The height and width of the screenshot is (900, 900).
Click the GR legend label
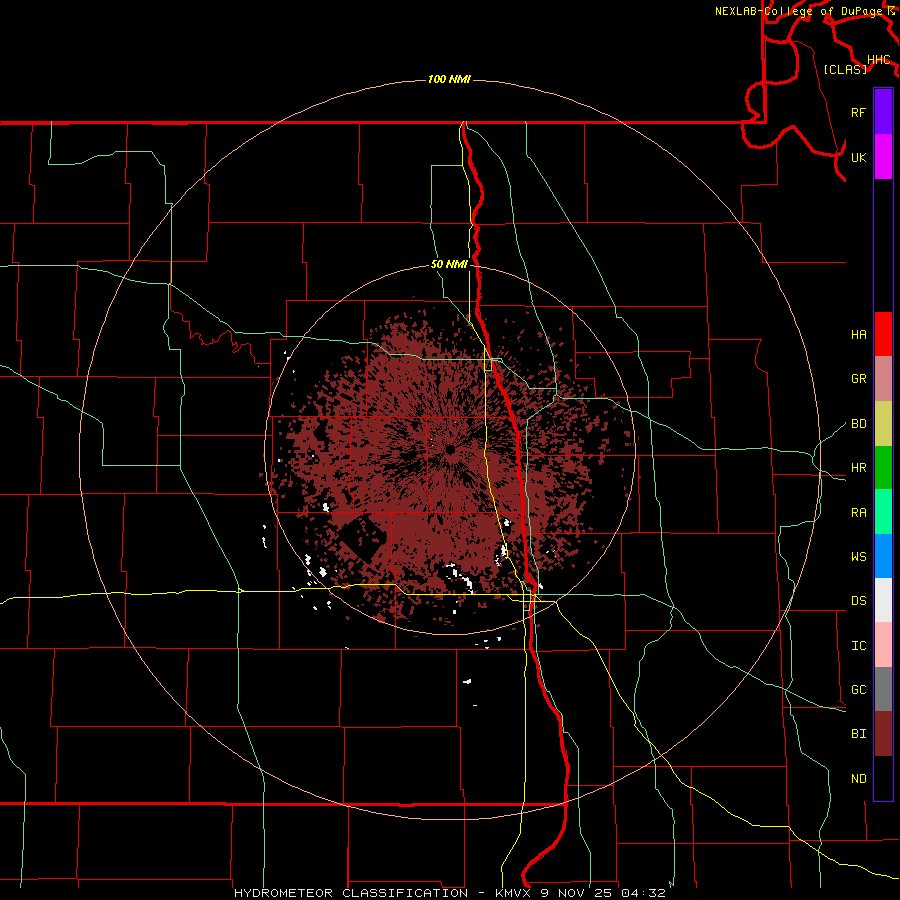[x=858, y=379]
